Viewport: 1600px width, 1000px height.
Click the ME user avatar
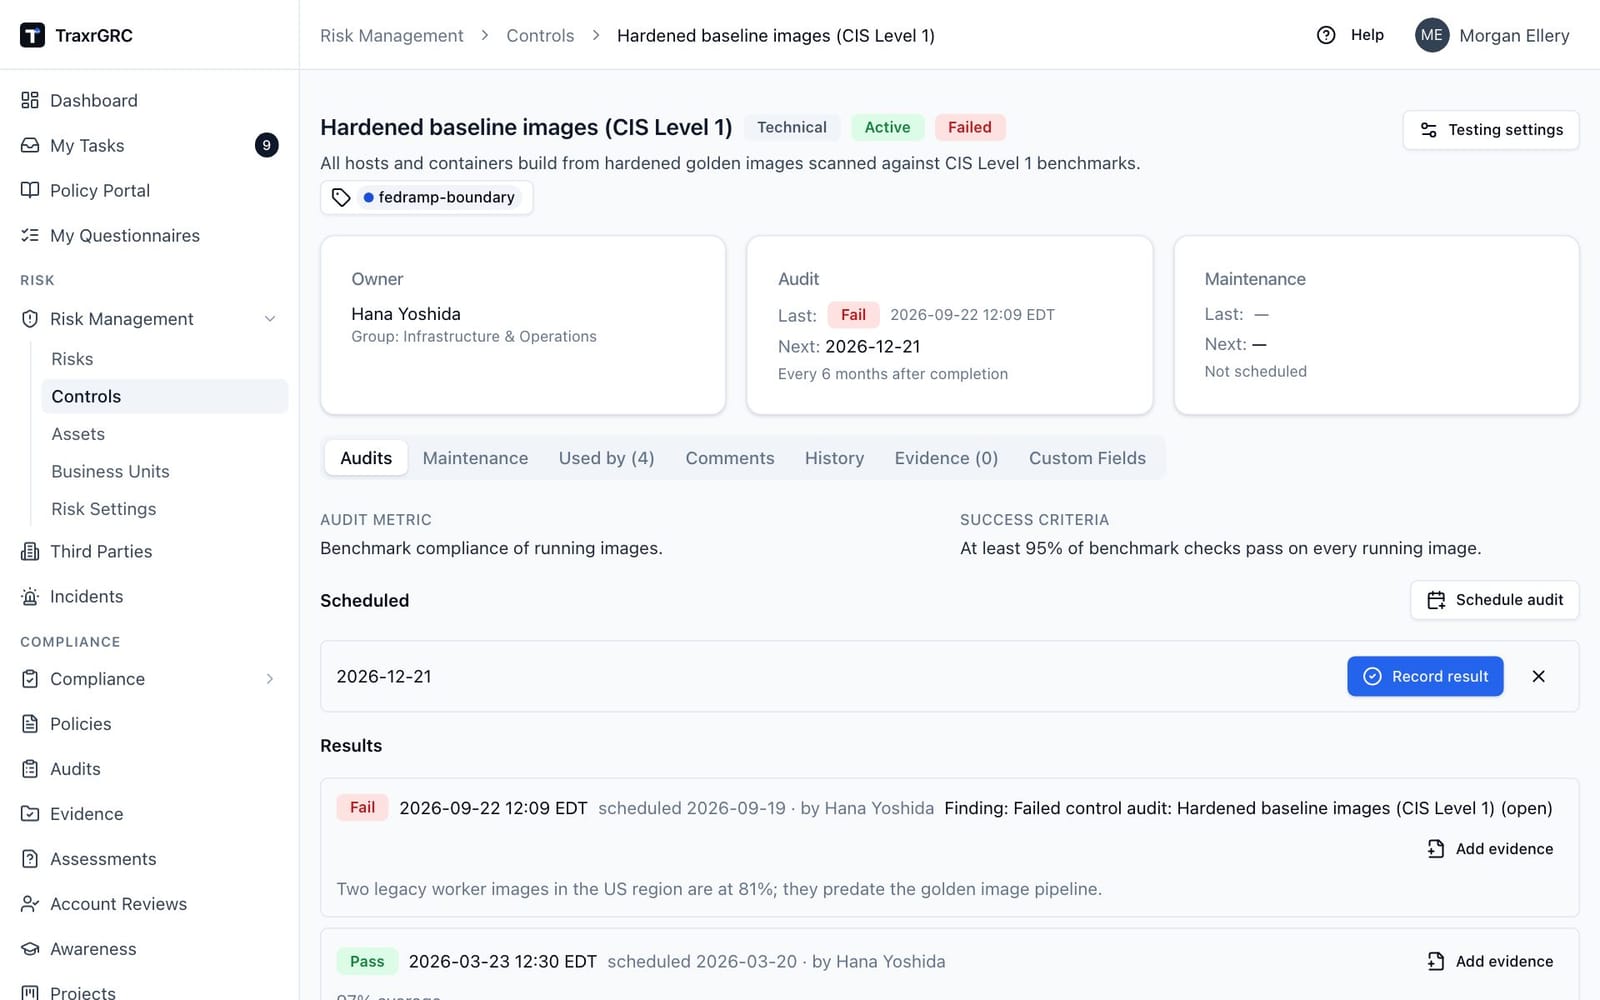tap(1432, 35)
